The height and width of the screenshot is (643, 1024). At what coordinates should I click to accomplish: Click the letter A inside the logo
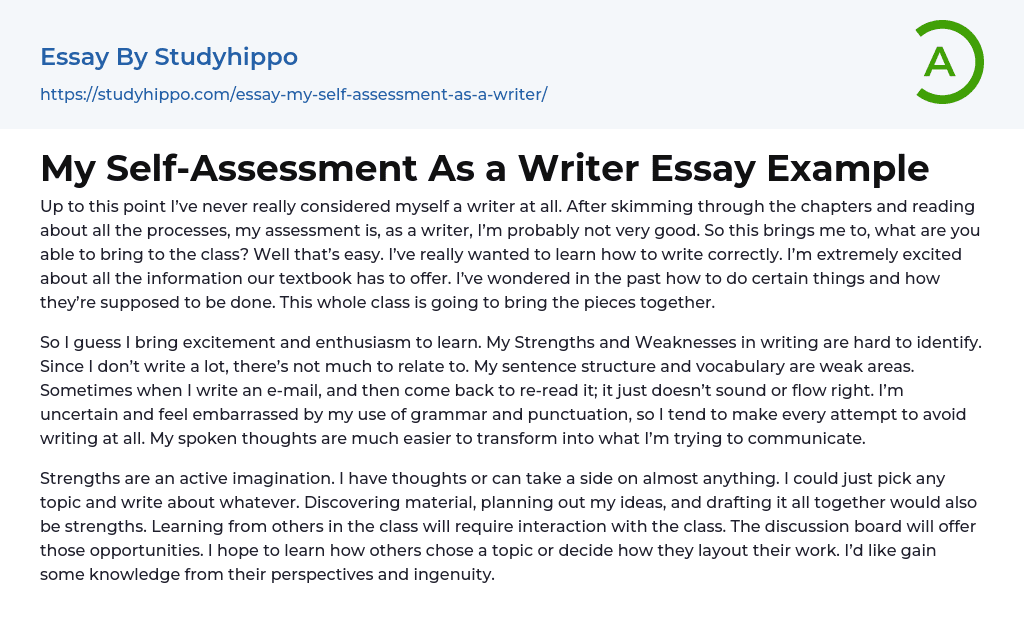tap(939, 62)
